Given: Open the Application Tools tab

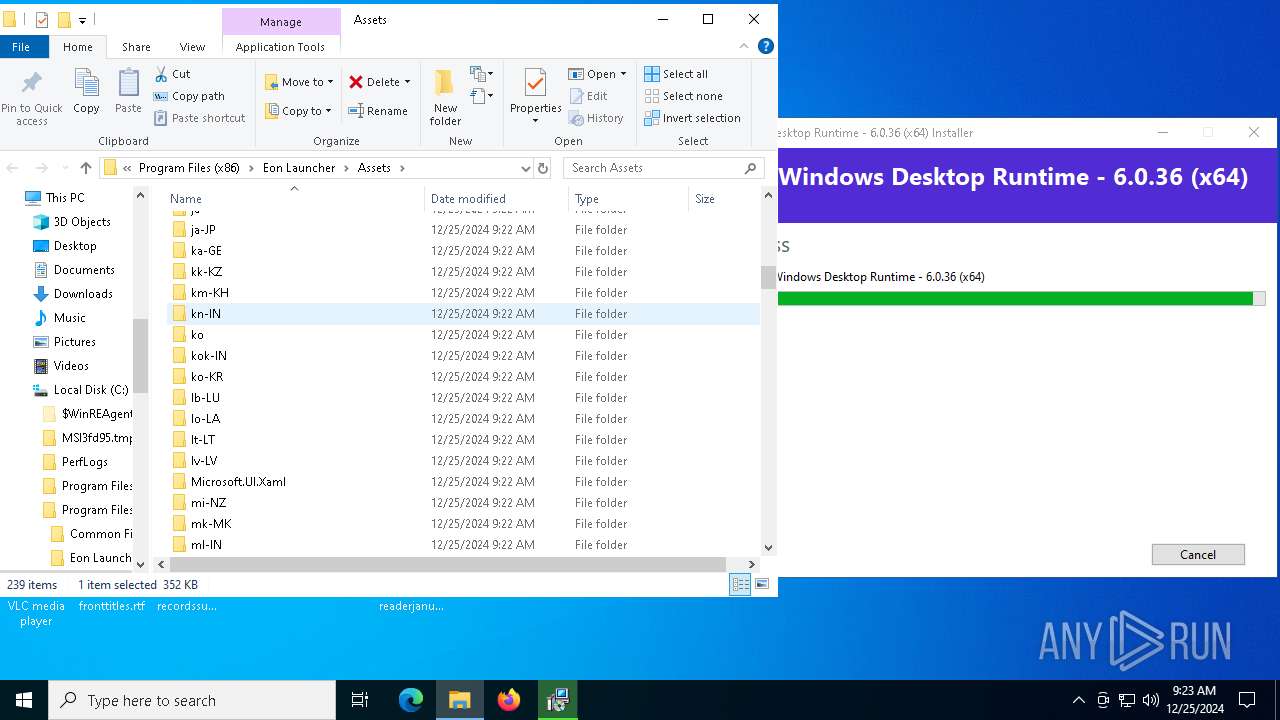Looking at the screenshot, I should pyautogui.click(x=280, y=46).
